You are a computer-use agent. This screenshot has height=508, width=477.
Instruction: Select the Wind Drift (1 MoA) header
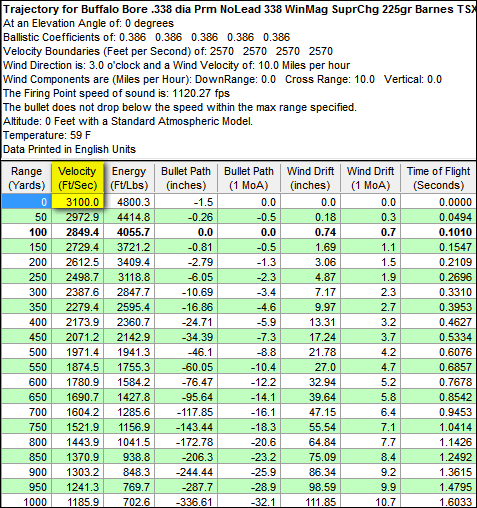370,178
